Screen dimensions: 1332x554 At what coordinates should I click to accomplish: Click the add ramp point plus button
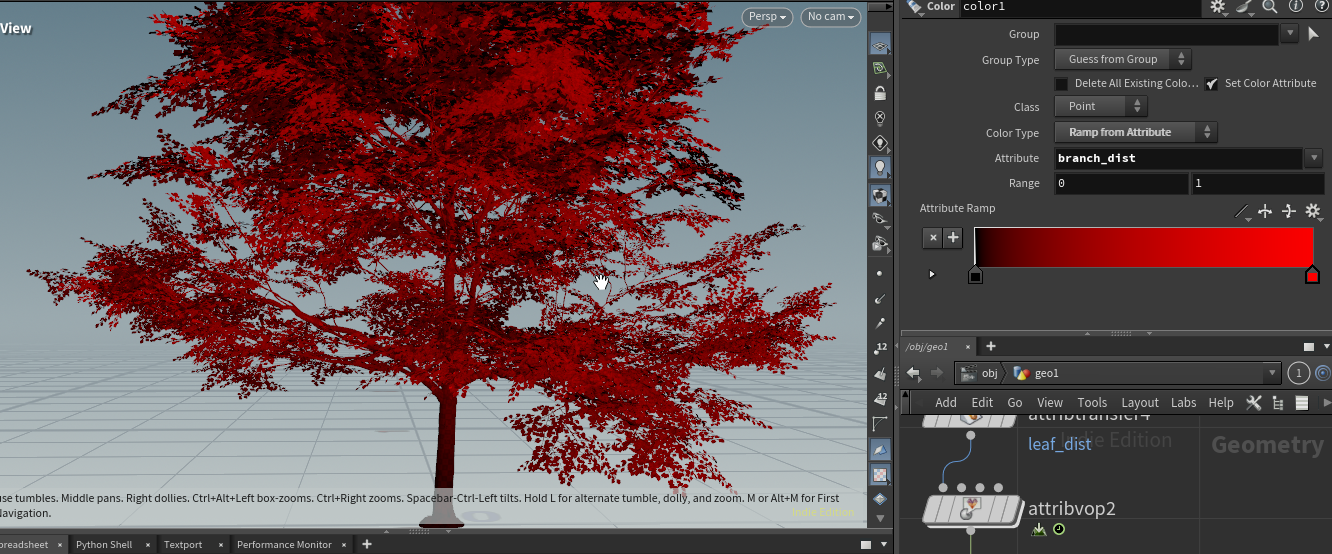[953, 237]
